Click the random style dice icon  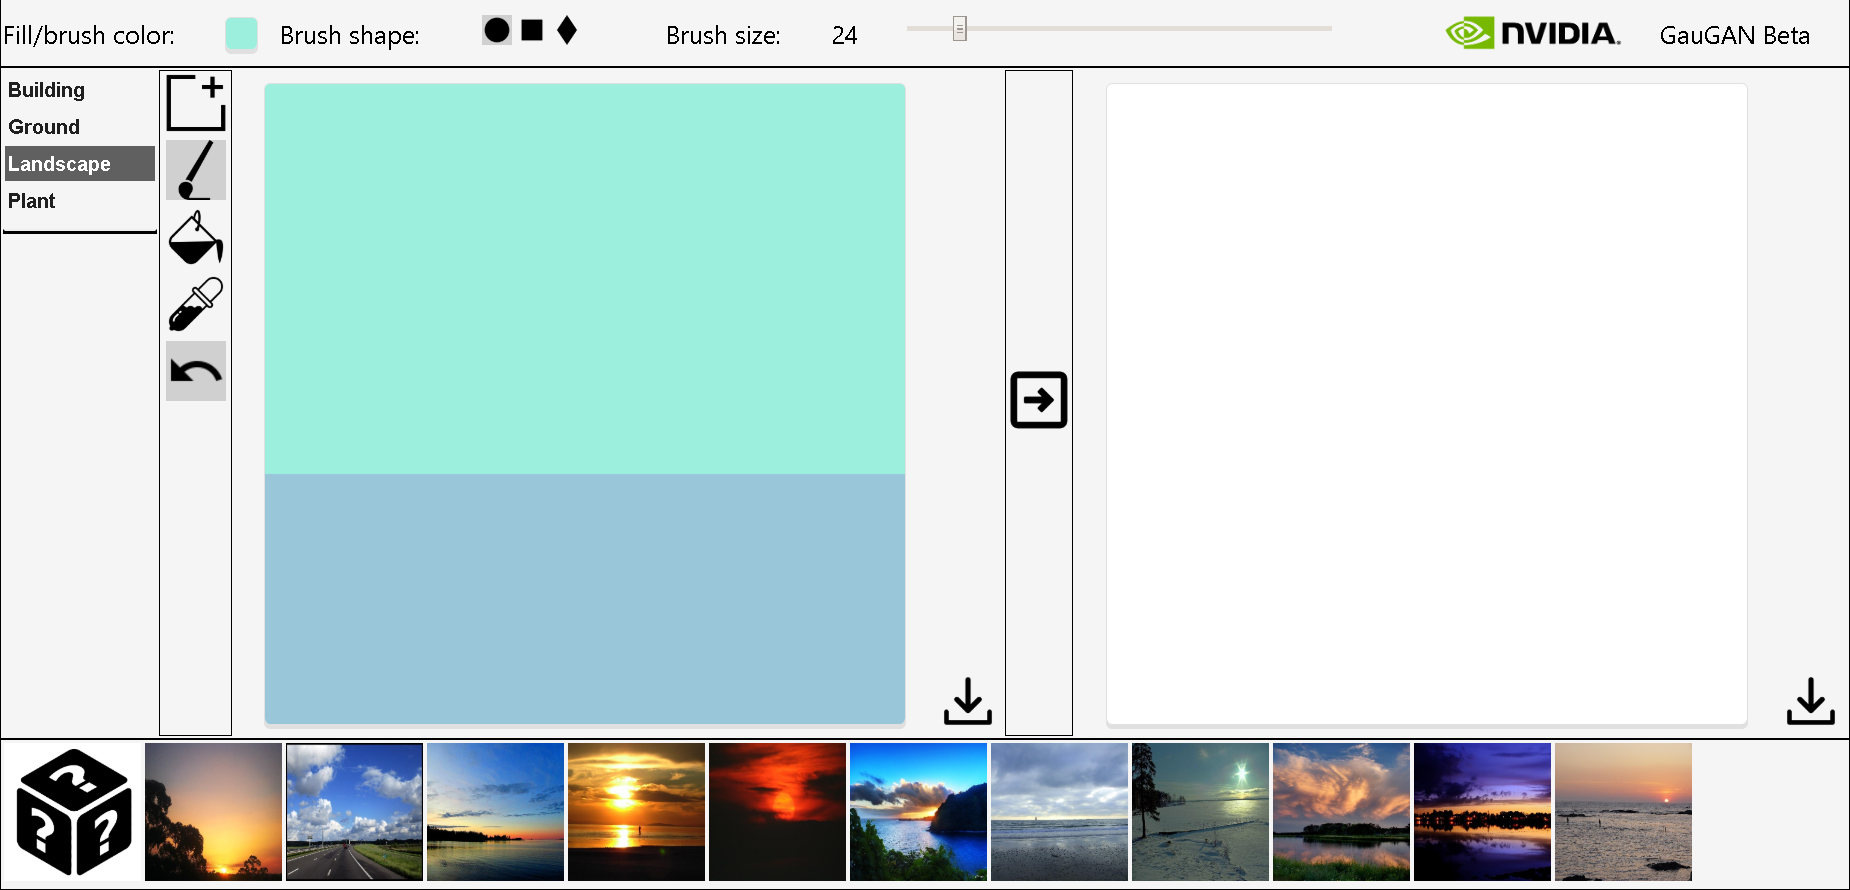point(73,812)
